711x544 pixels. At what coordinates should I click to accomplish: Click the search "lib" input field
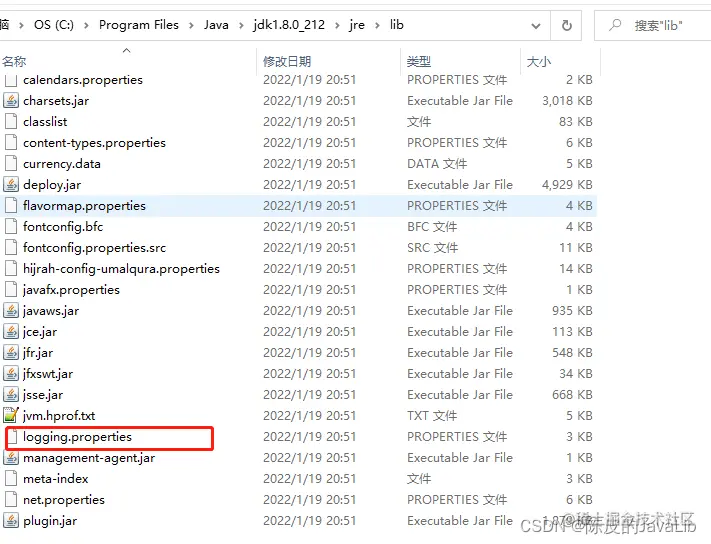tap(658, 25)
